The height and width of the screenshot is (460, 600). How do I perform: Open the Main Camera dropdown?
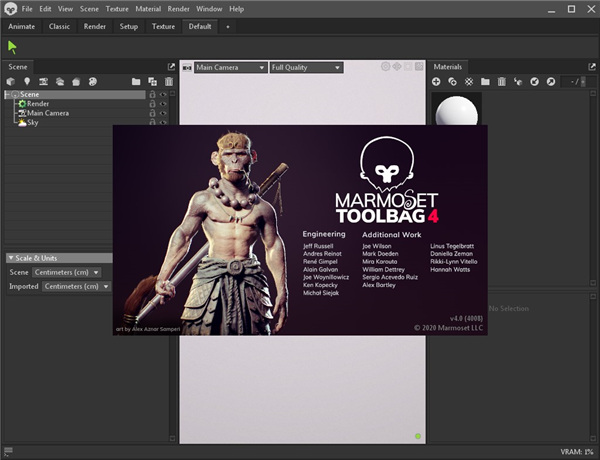point(229,68)
